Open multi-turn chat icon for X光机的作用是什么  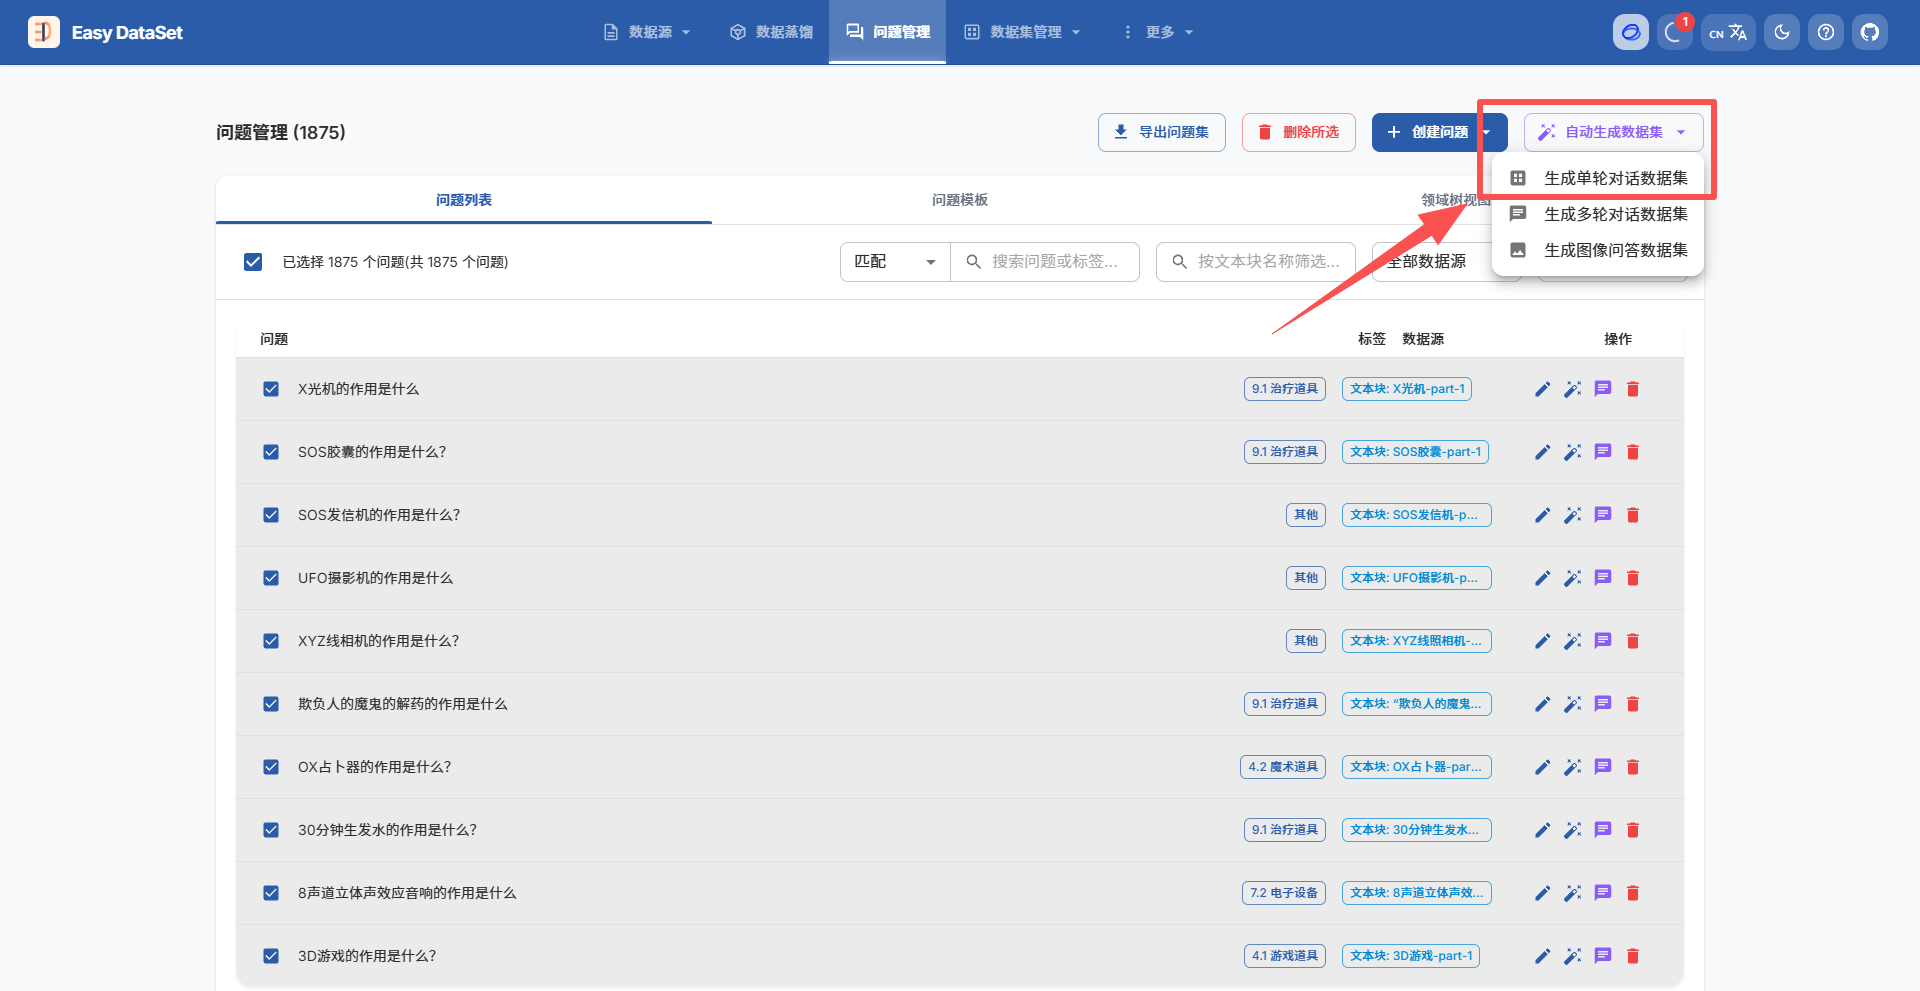1603,389
